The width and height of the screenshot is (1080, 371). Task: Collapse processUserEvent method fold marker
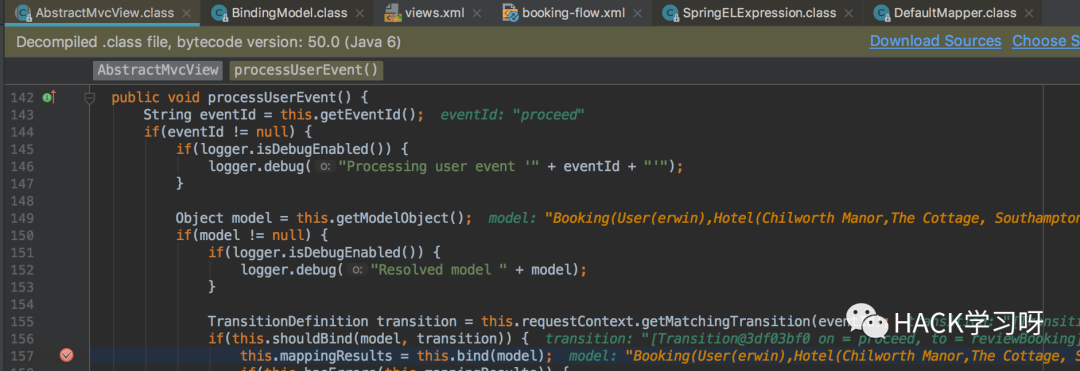point(89,98)
